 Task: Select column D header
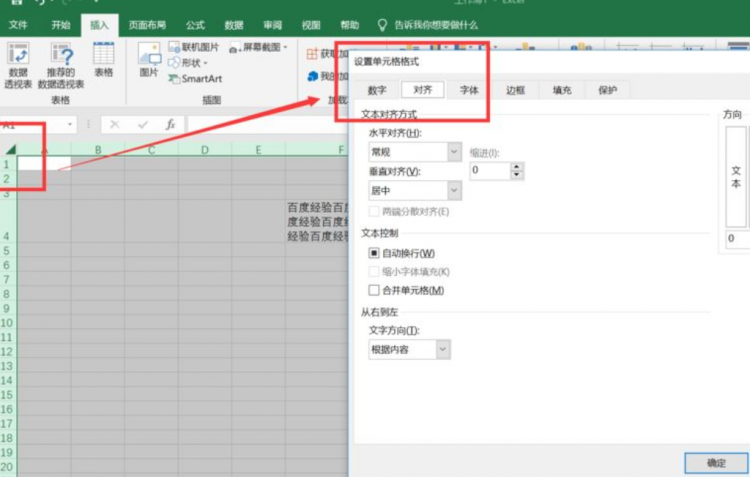click(205, 150)
